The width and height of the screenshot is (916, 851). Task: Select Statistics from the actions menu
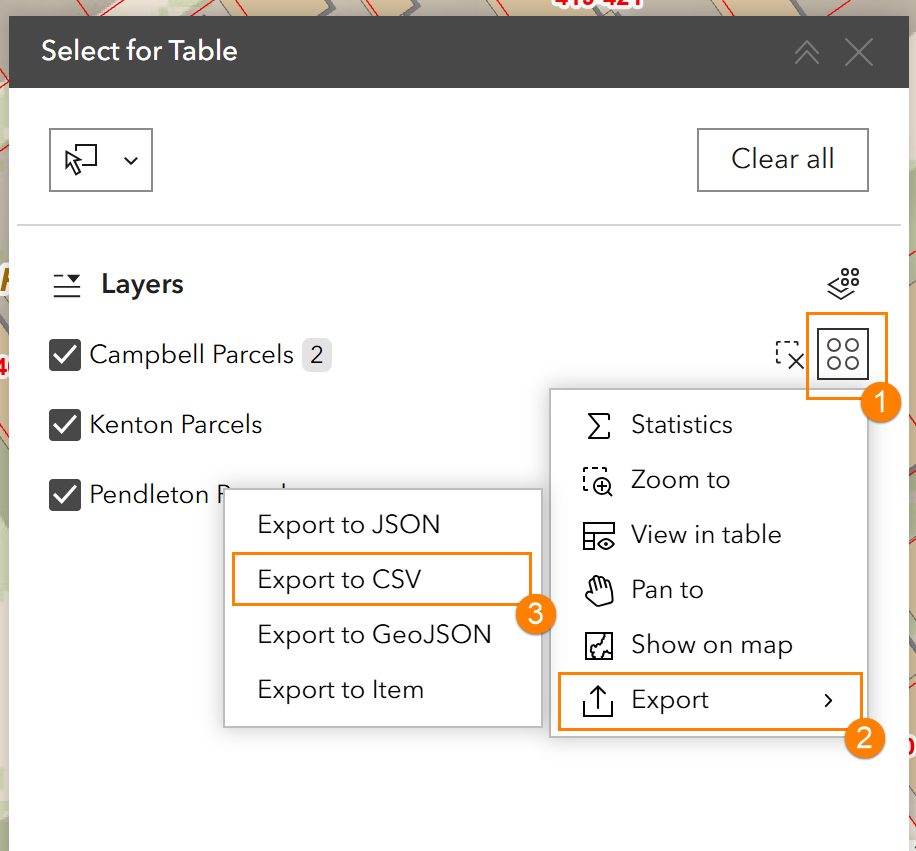[681, 425]
